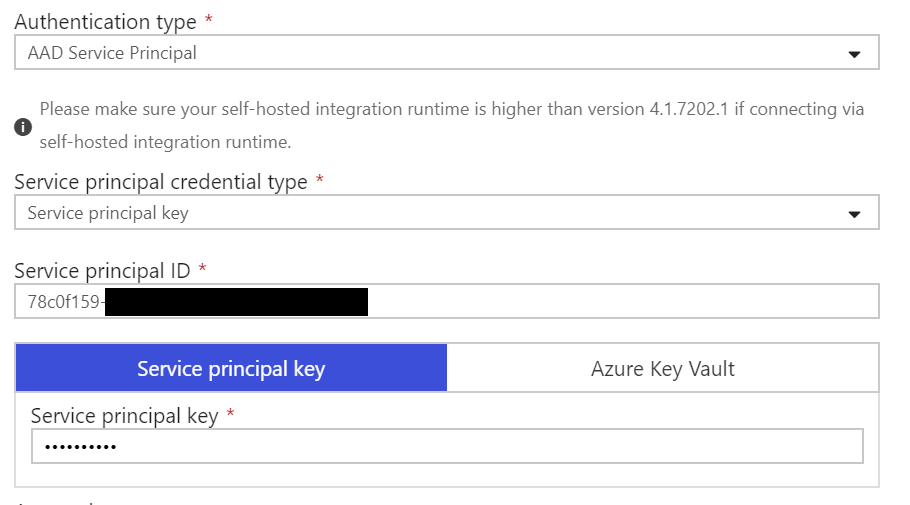
Task: Expand Service principal credential type dropdown arrow
Action: click(854, 214)
